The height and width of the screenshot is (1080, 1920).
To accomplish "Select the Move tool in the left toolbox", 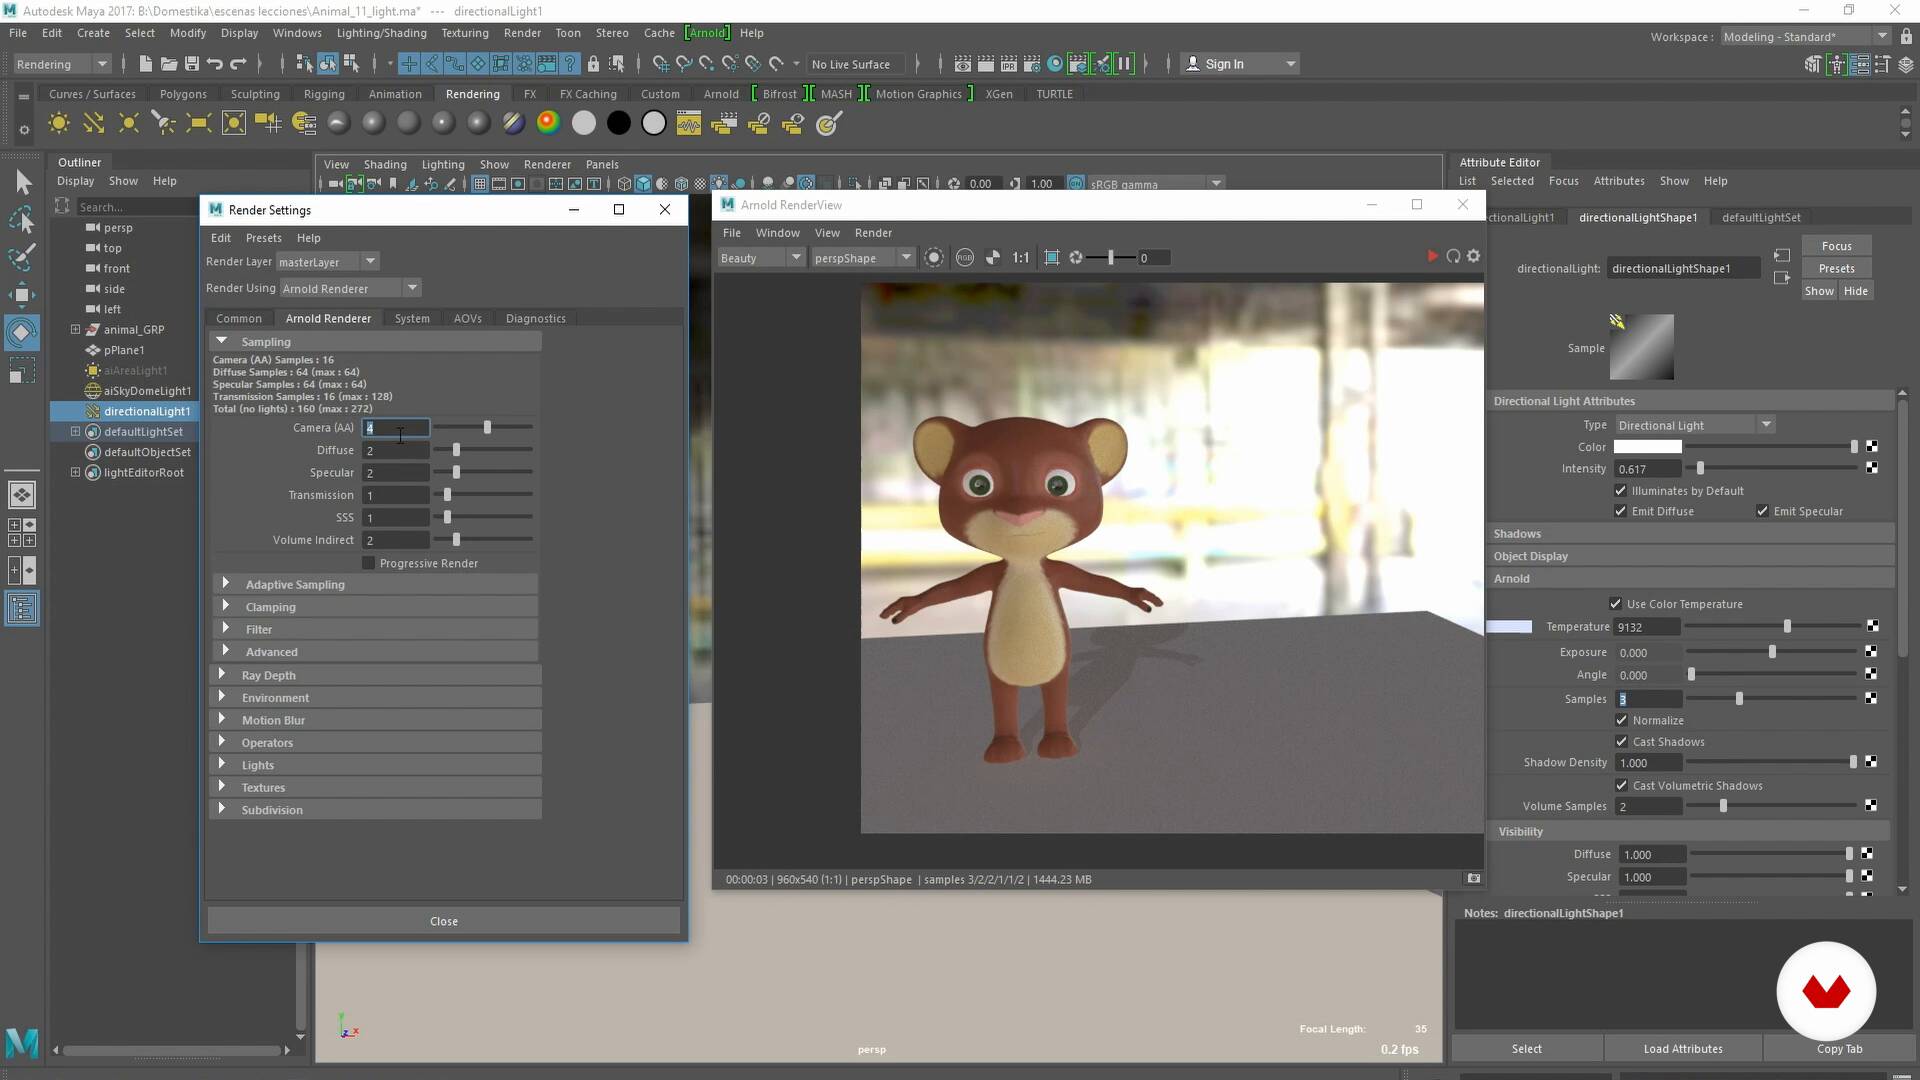I will (x=22, y=294).
